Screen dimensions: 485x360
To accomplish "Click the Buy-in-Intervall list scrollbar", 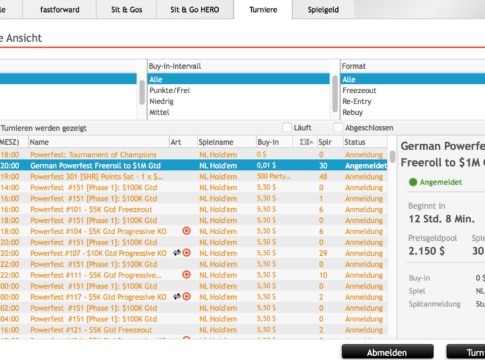I will (335, 93).
